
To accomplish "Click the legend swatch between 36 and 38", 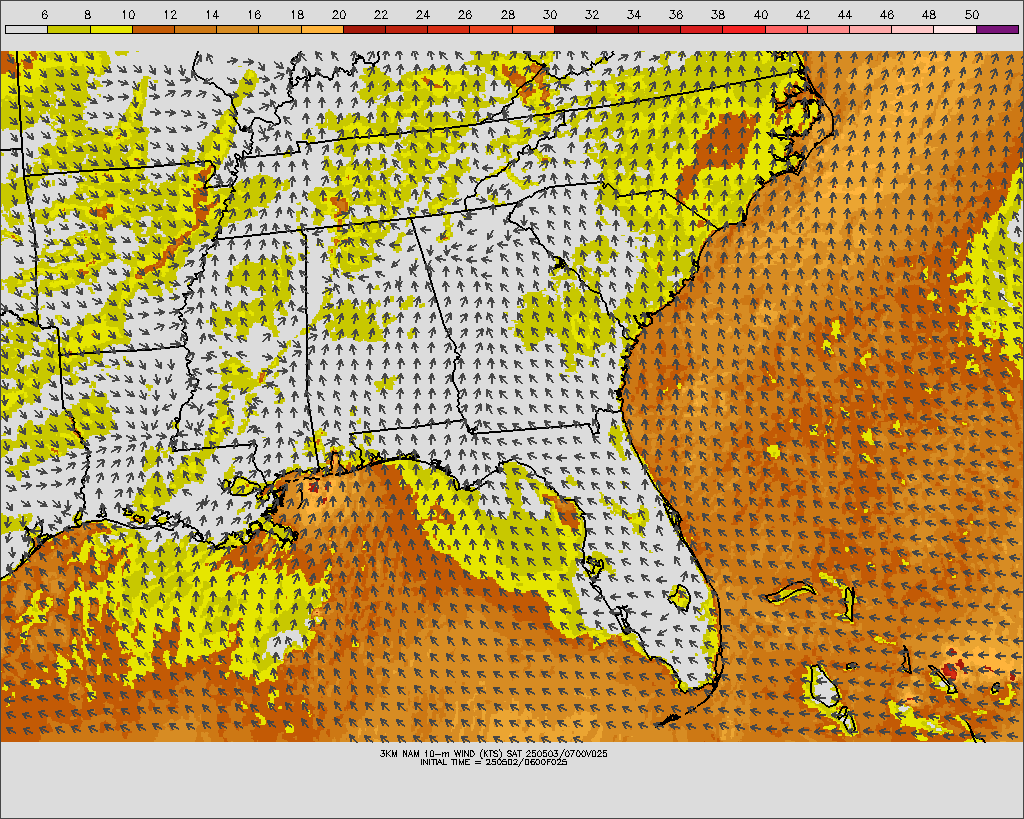I will pyautogui.click(x=702, y=29).
